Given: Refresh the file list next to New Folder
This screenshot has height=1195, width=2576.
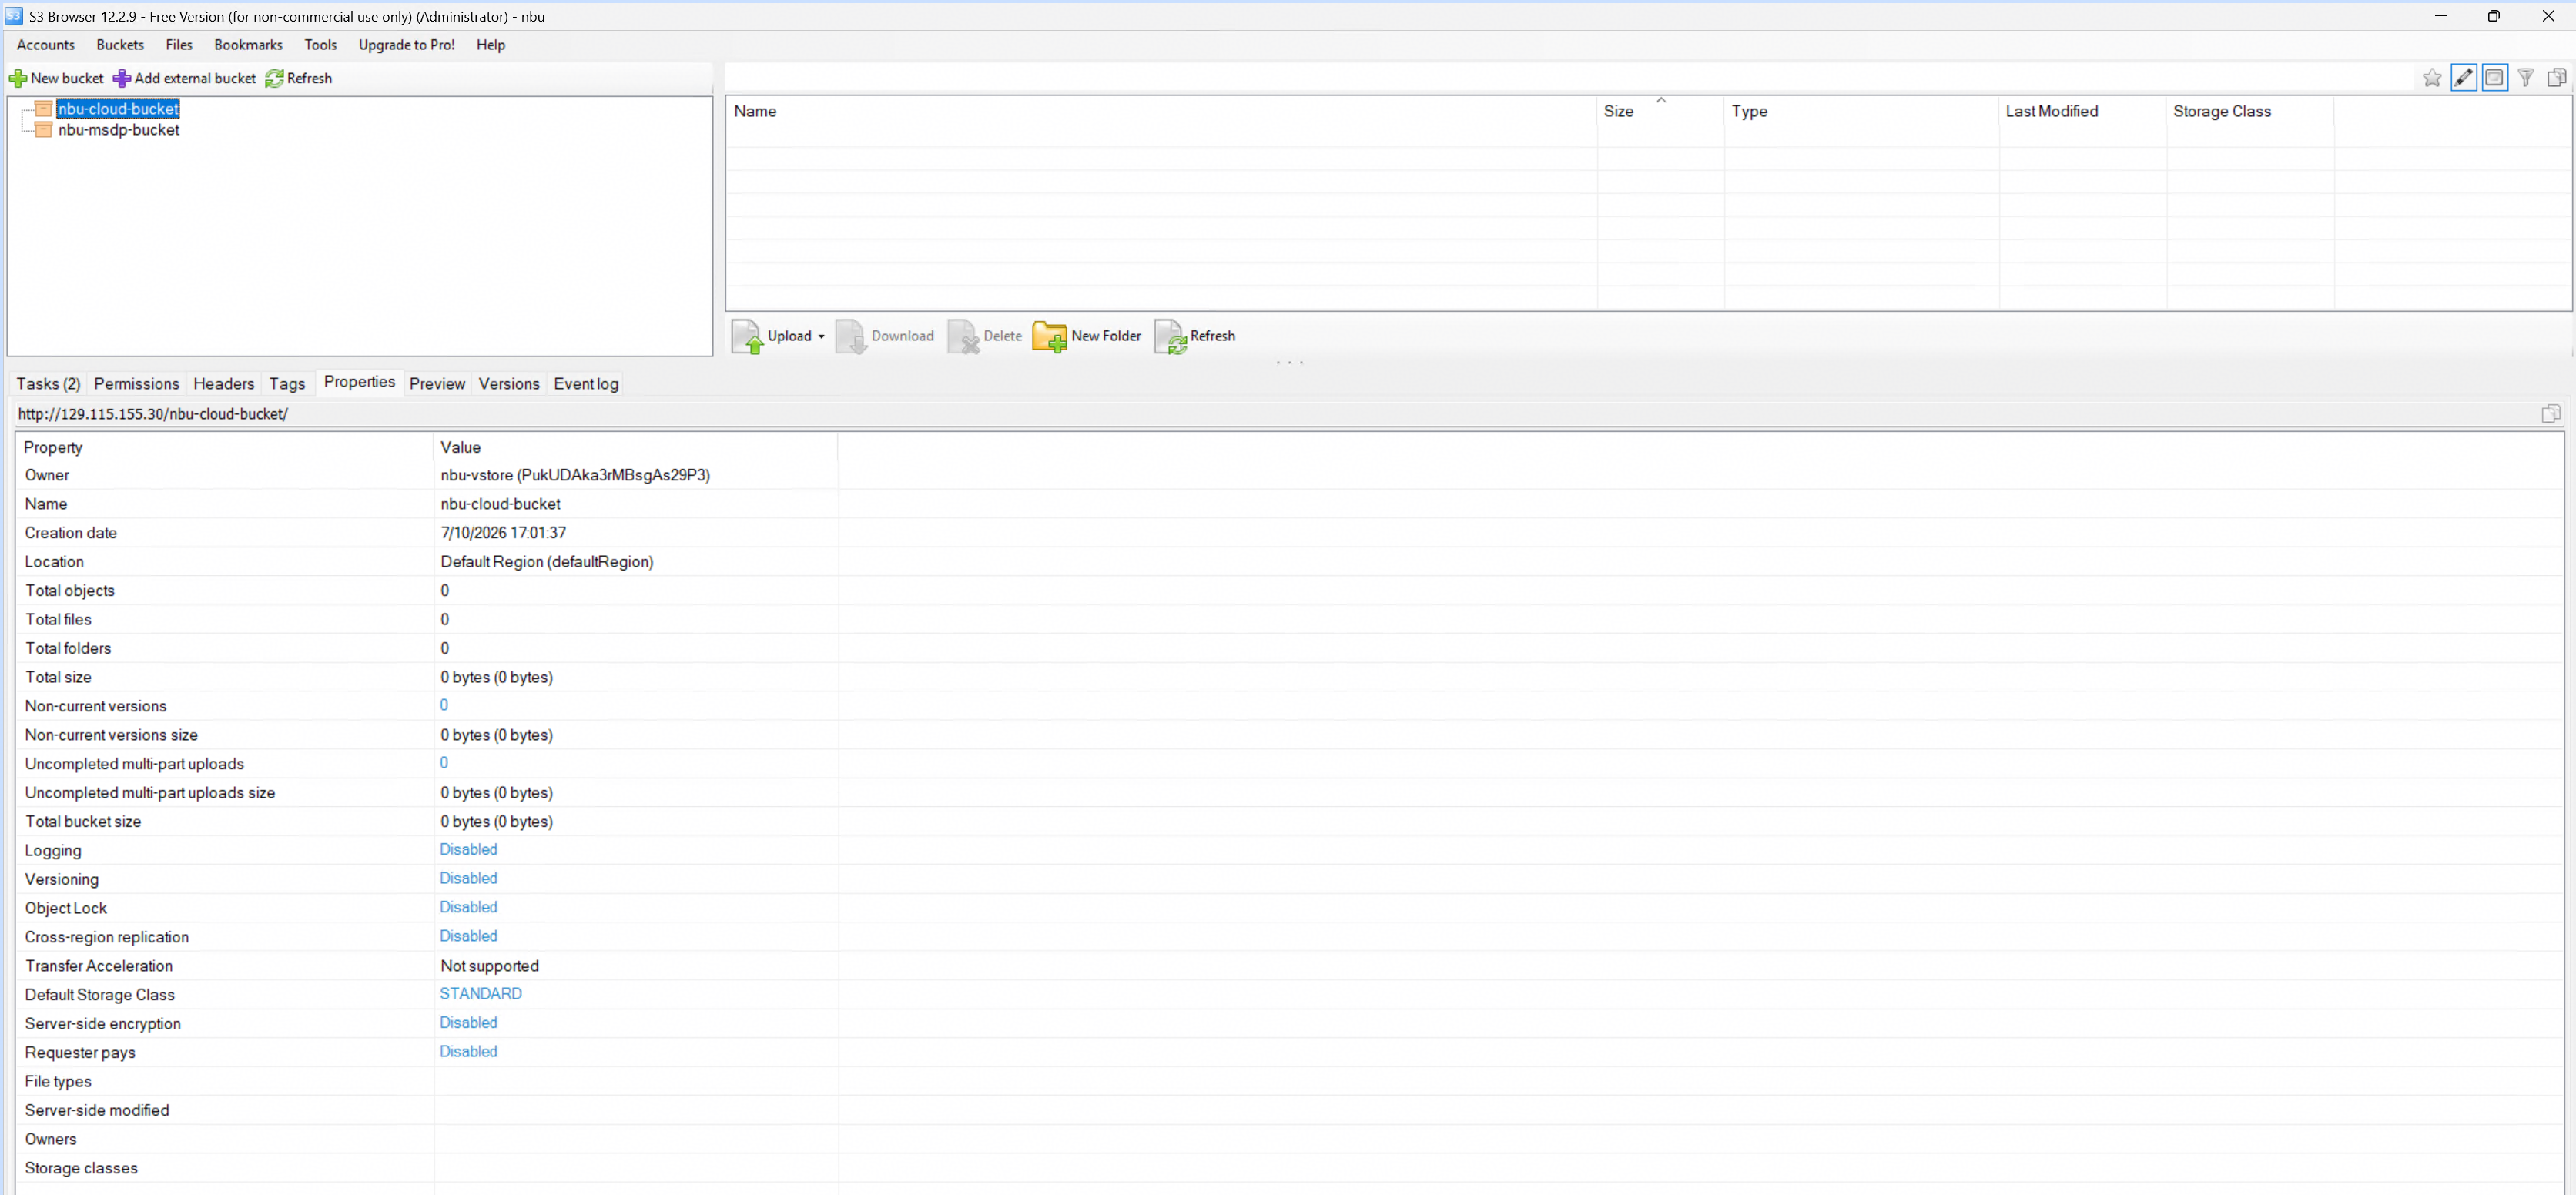Looking at the screenshot, I should tap(1195, 336).
